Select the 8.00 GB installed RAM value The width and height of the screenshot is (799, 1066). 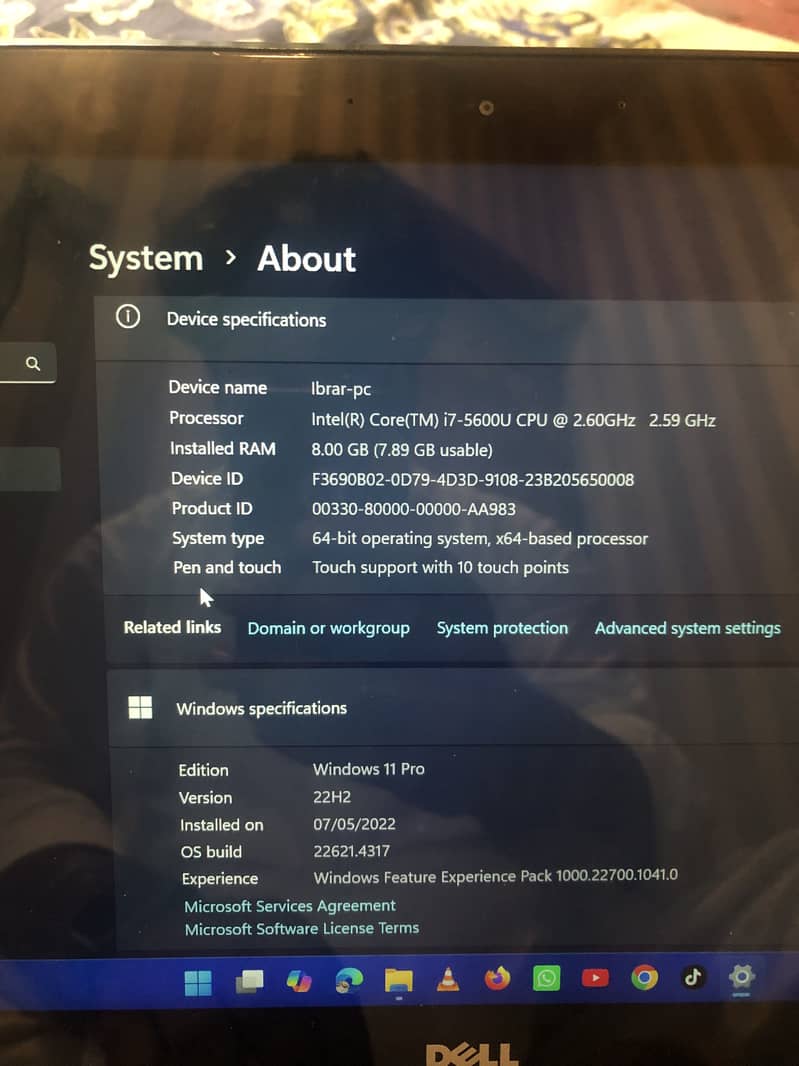click(402, 450)
